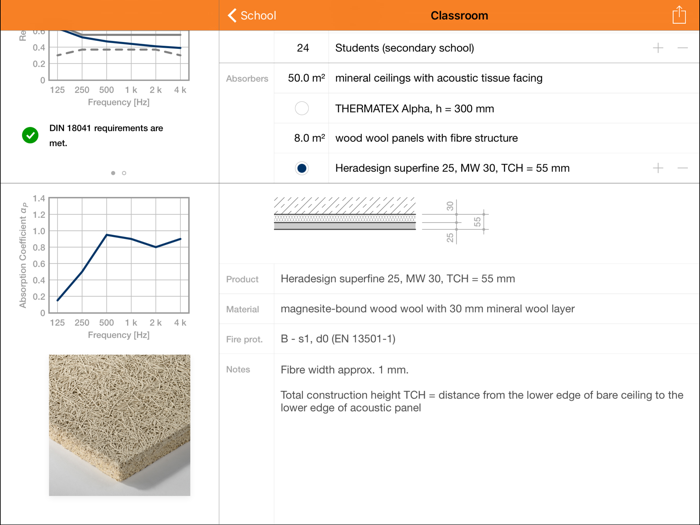
Task: Tap the note 'Fibre width approx. 1 mm.'
Action: [x=344, y=370]
